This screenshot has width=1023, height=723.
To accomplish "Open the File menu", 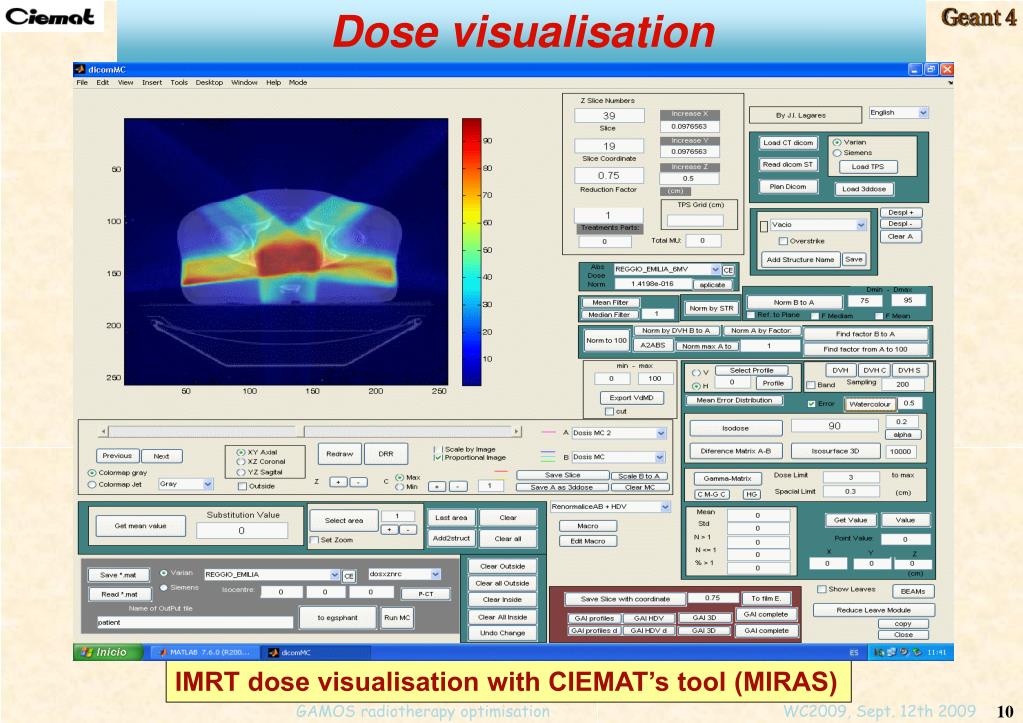I will coord(82,83).
